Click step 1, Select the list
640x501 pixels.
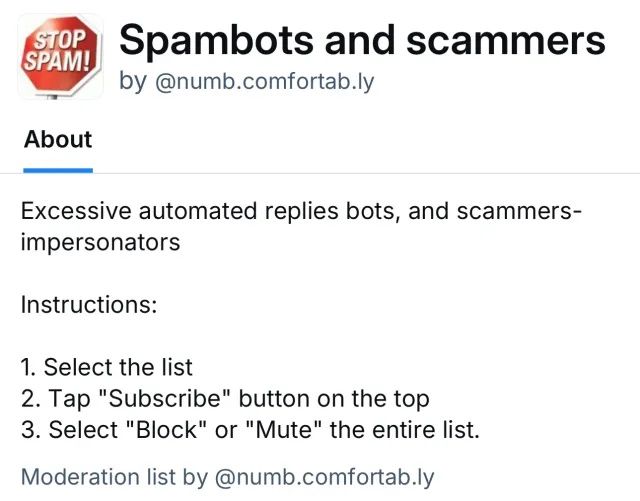(x=107, y=367)
